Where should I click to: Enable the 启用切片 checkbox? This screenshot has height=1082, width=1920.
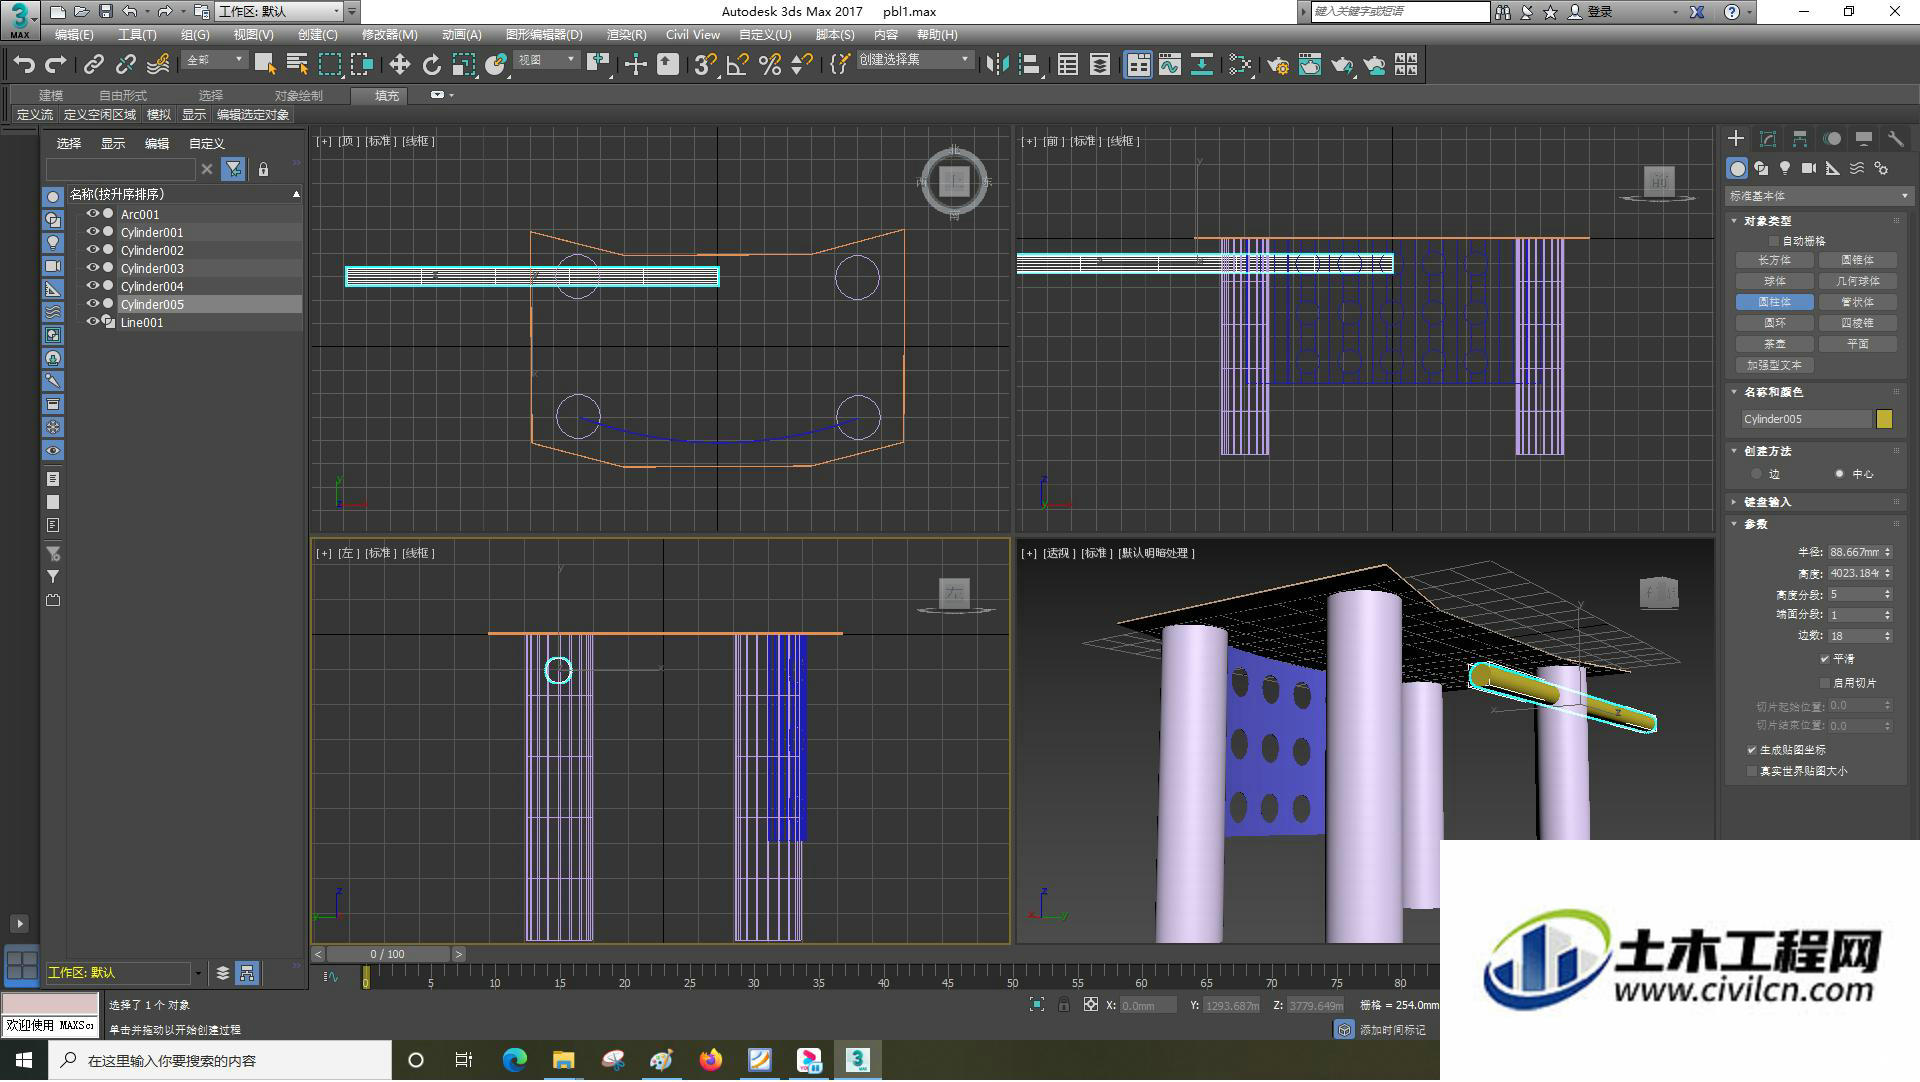[1825, 683]
